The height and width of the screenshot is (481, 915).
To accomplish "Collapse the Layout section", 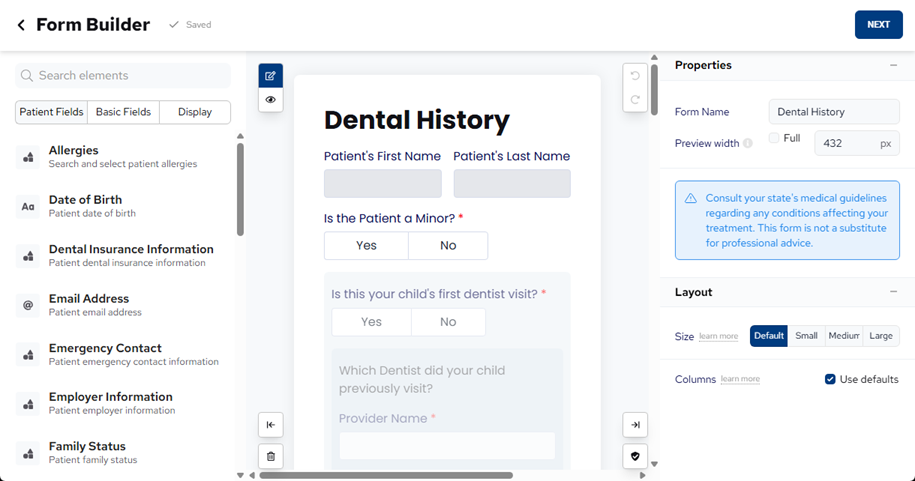I will (x=893, y=292).
